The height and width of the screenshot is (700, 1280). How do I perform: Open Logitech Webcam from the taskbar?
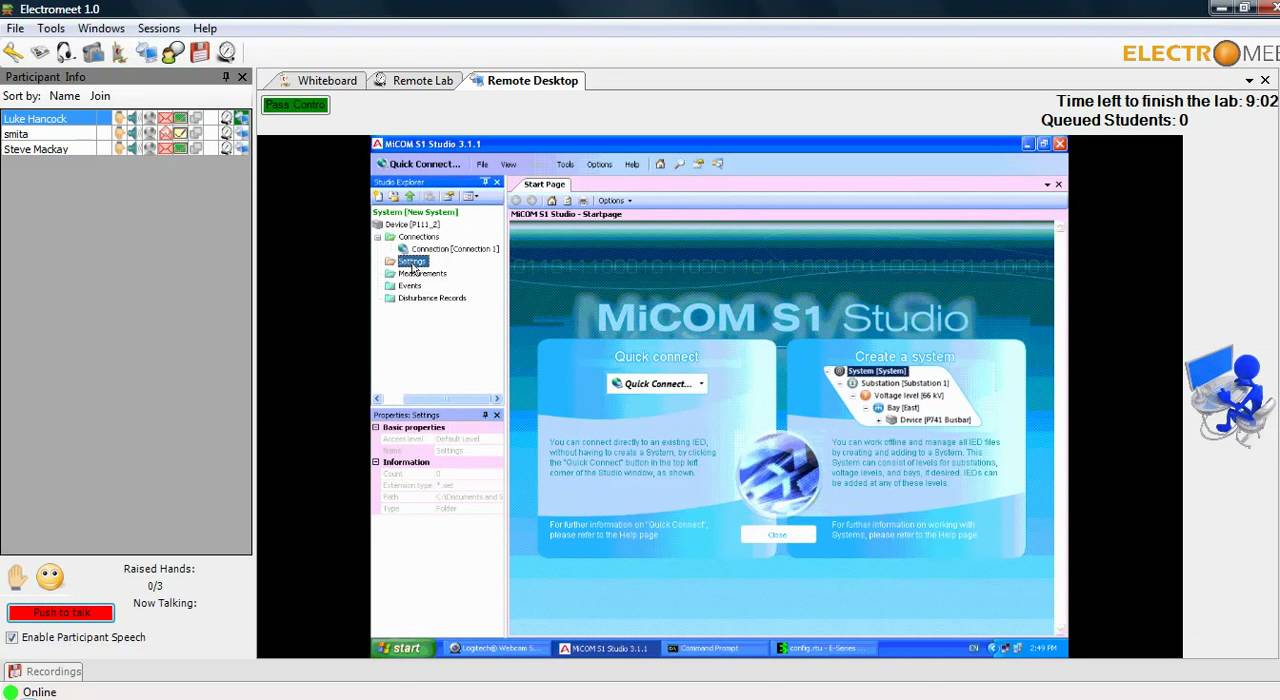pyautogui.click(x=497, y=648)
